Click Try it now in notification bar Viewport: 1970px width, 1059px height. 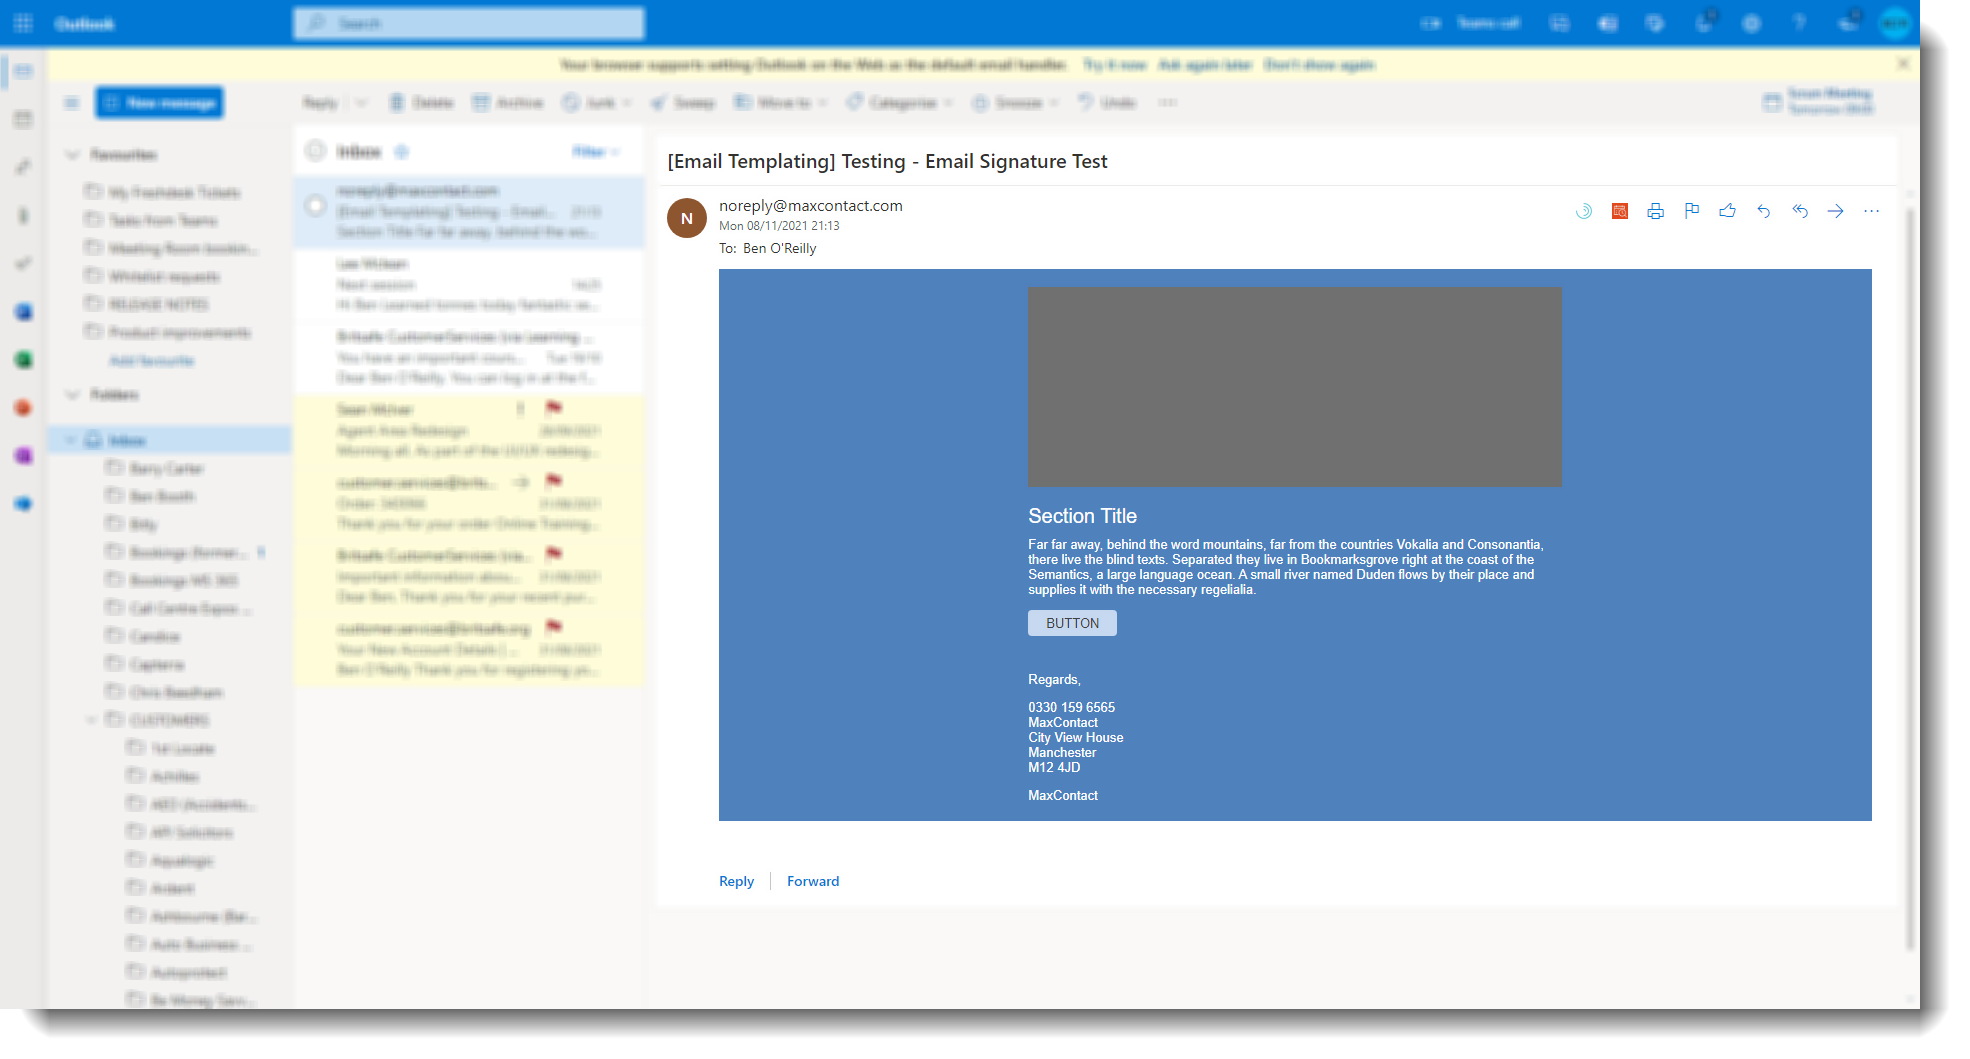(x=1115, y=65)
